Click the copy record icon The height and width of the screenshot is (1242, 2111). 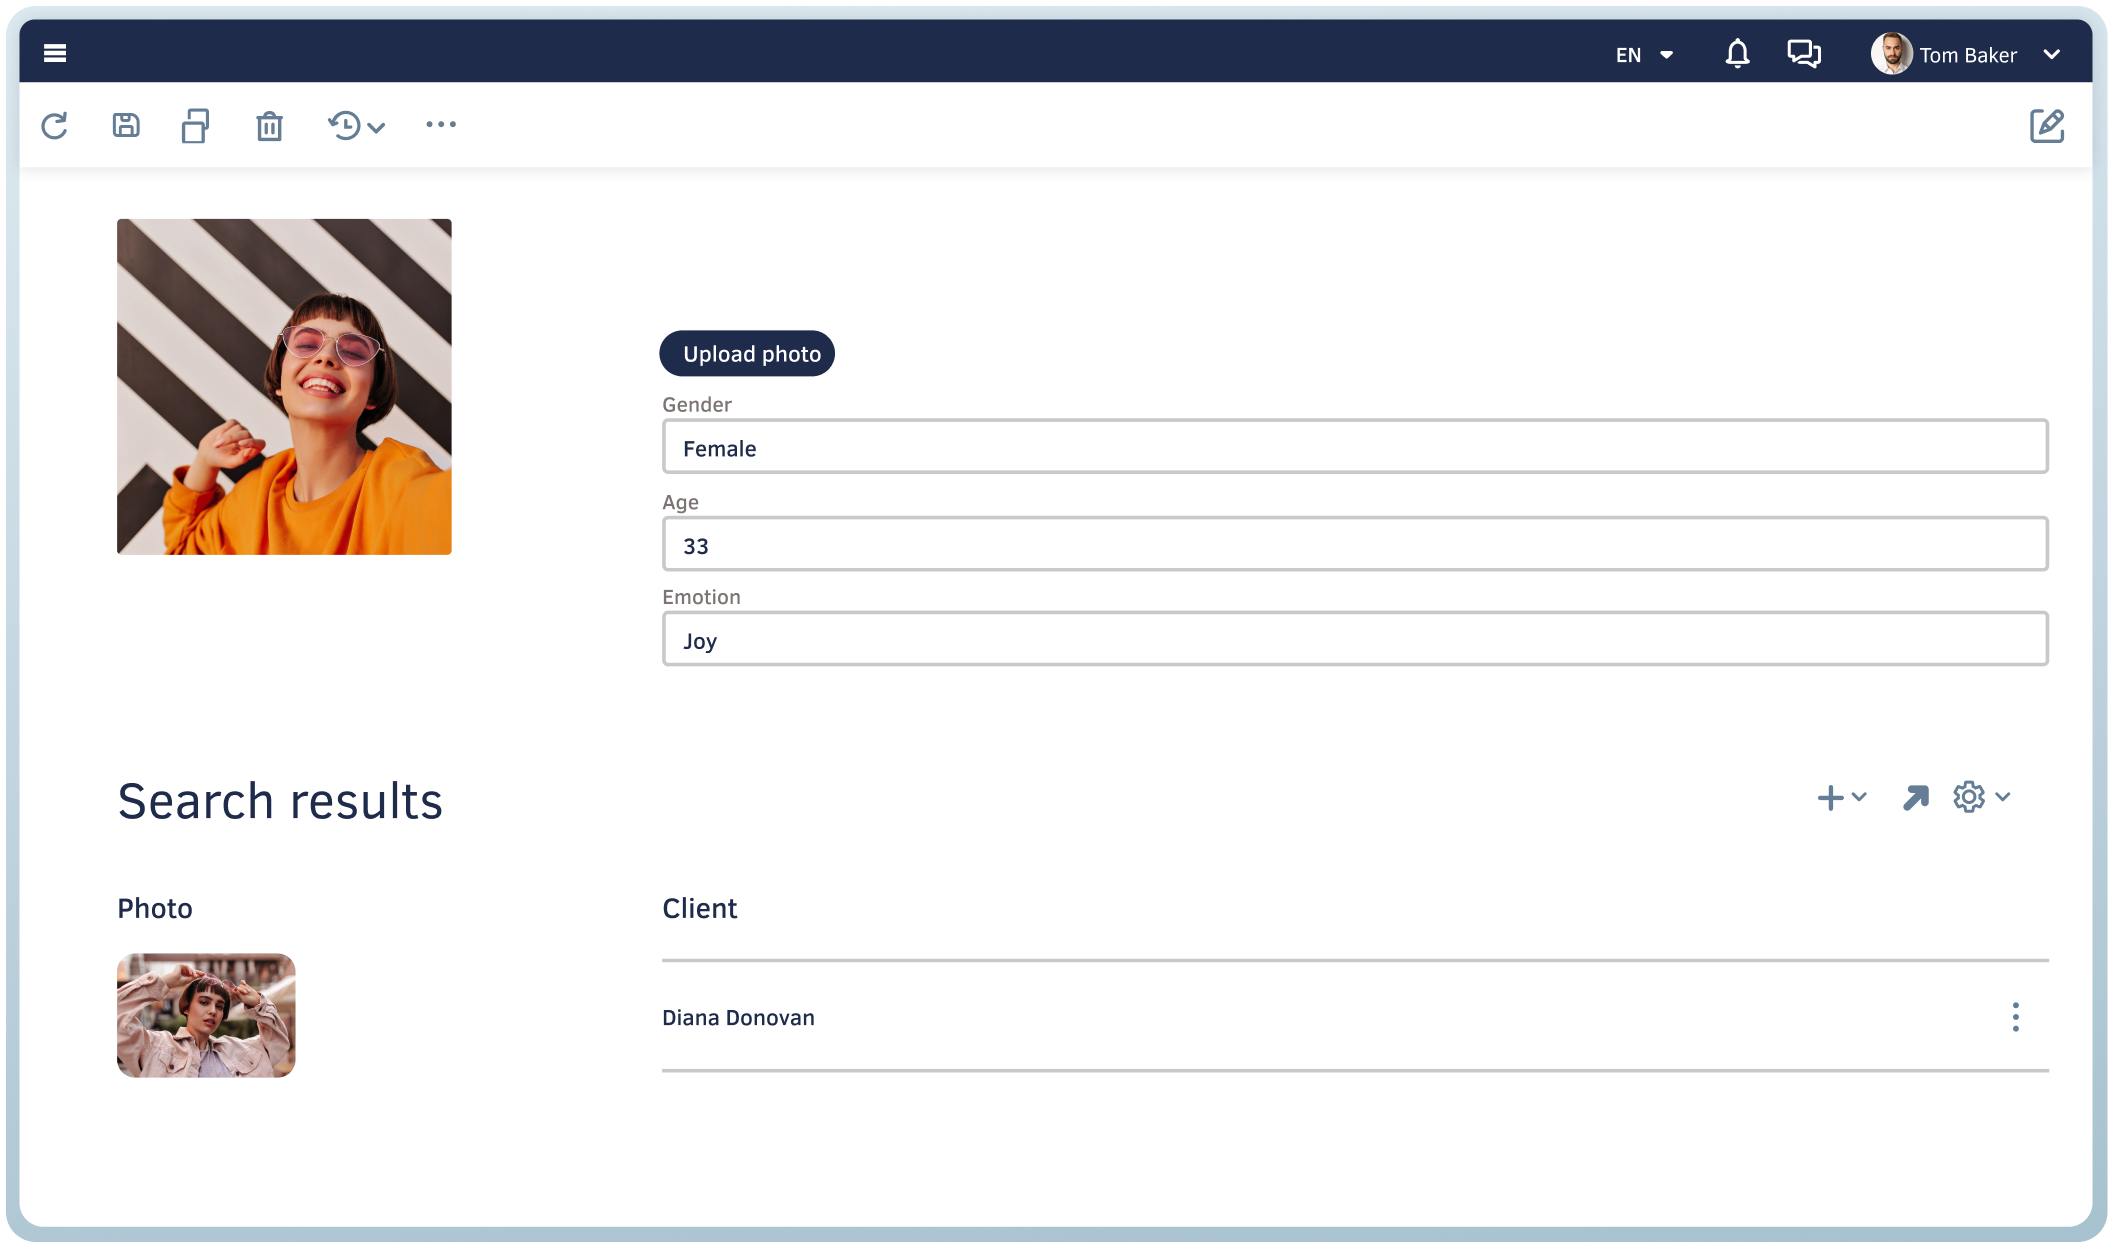pyautogui.click(x=195, y=126)
